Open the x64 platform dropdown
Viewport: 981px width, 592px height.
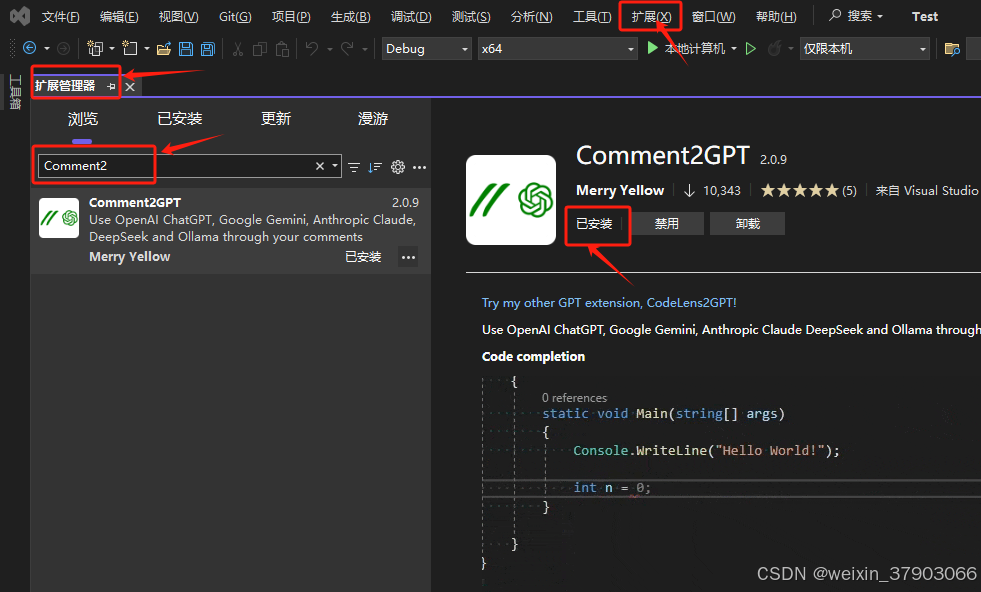(557, 49)
